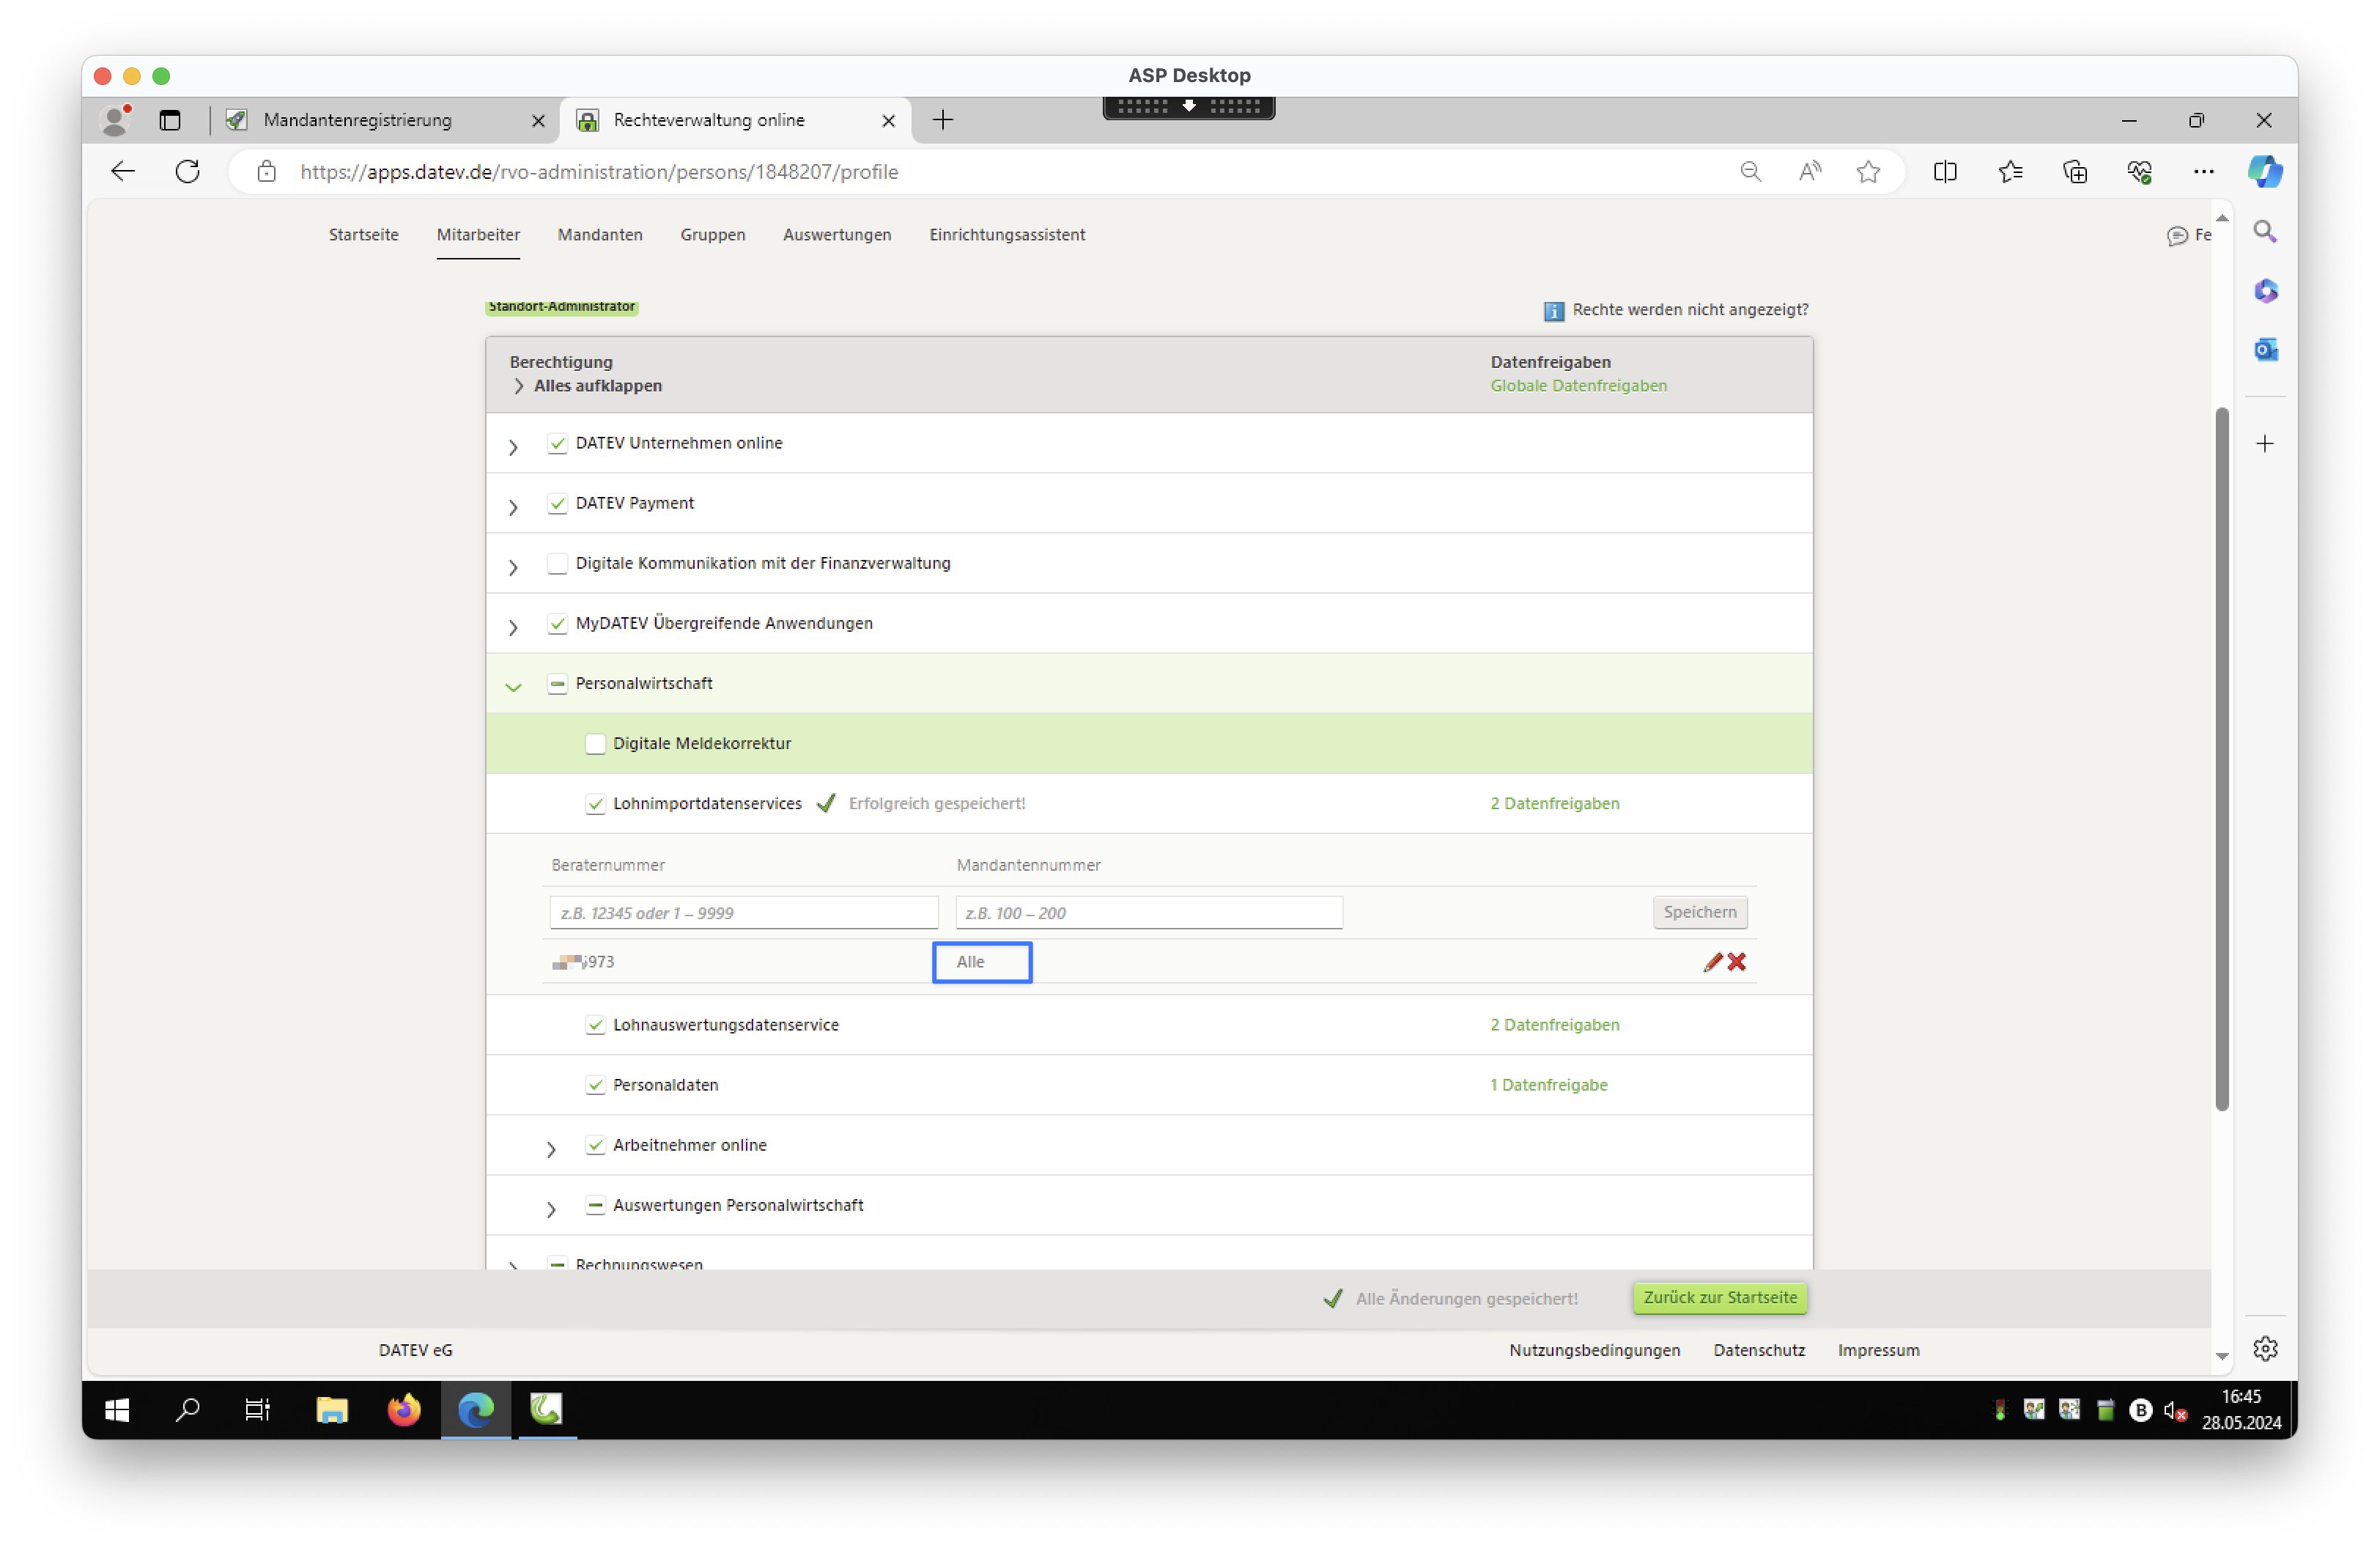The width and height of the screenshot is (2380, 1548).
Task: Click the pencil edit icon
Action: 1712,962
